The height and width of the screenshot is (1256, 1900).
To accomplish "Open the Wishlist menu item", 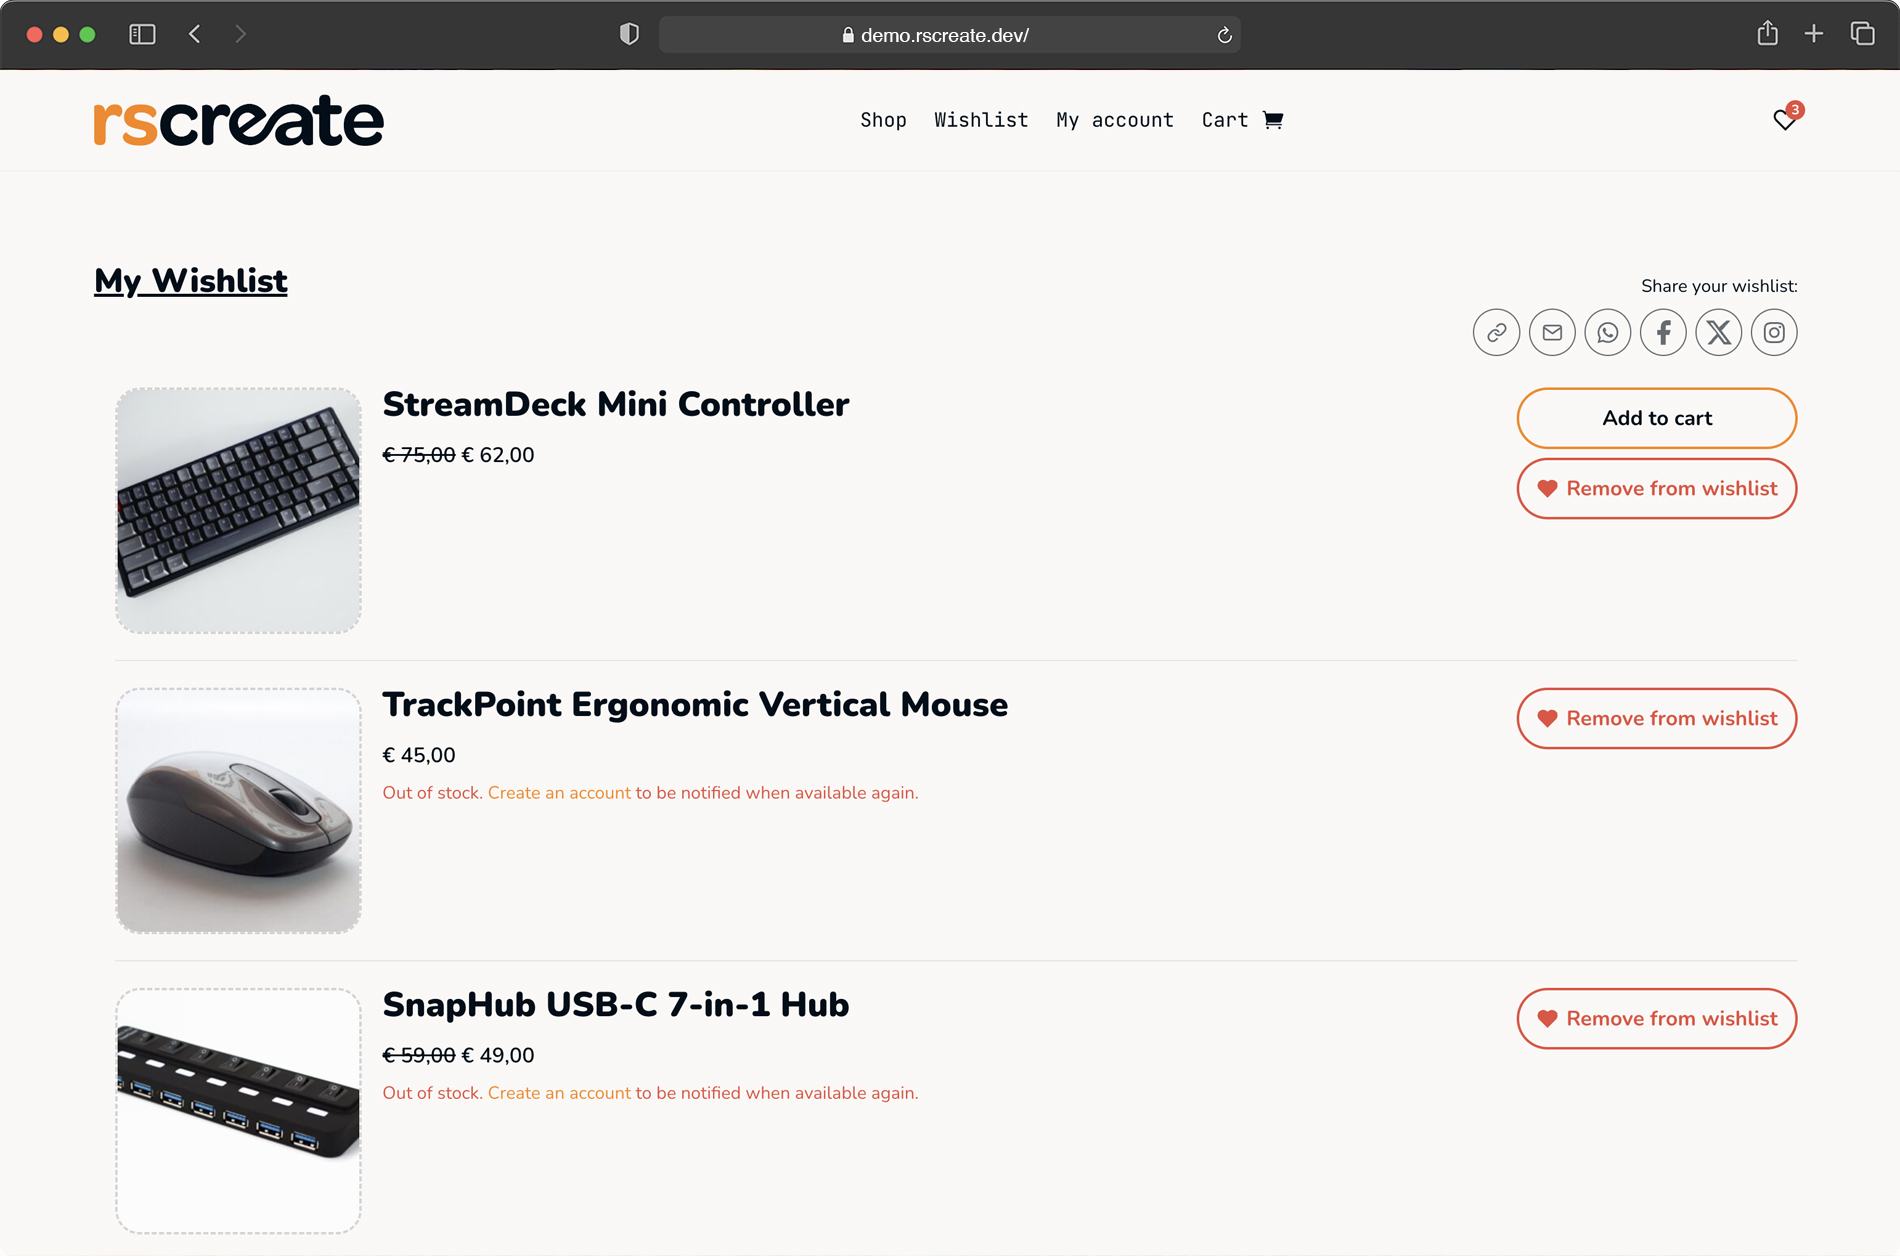I will coord(981,120).
